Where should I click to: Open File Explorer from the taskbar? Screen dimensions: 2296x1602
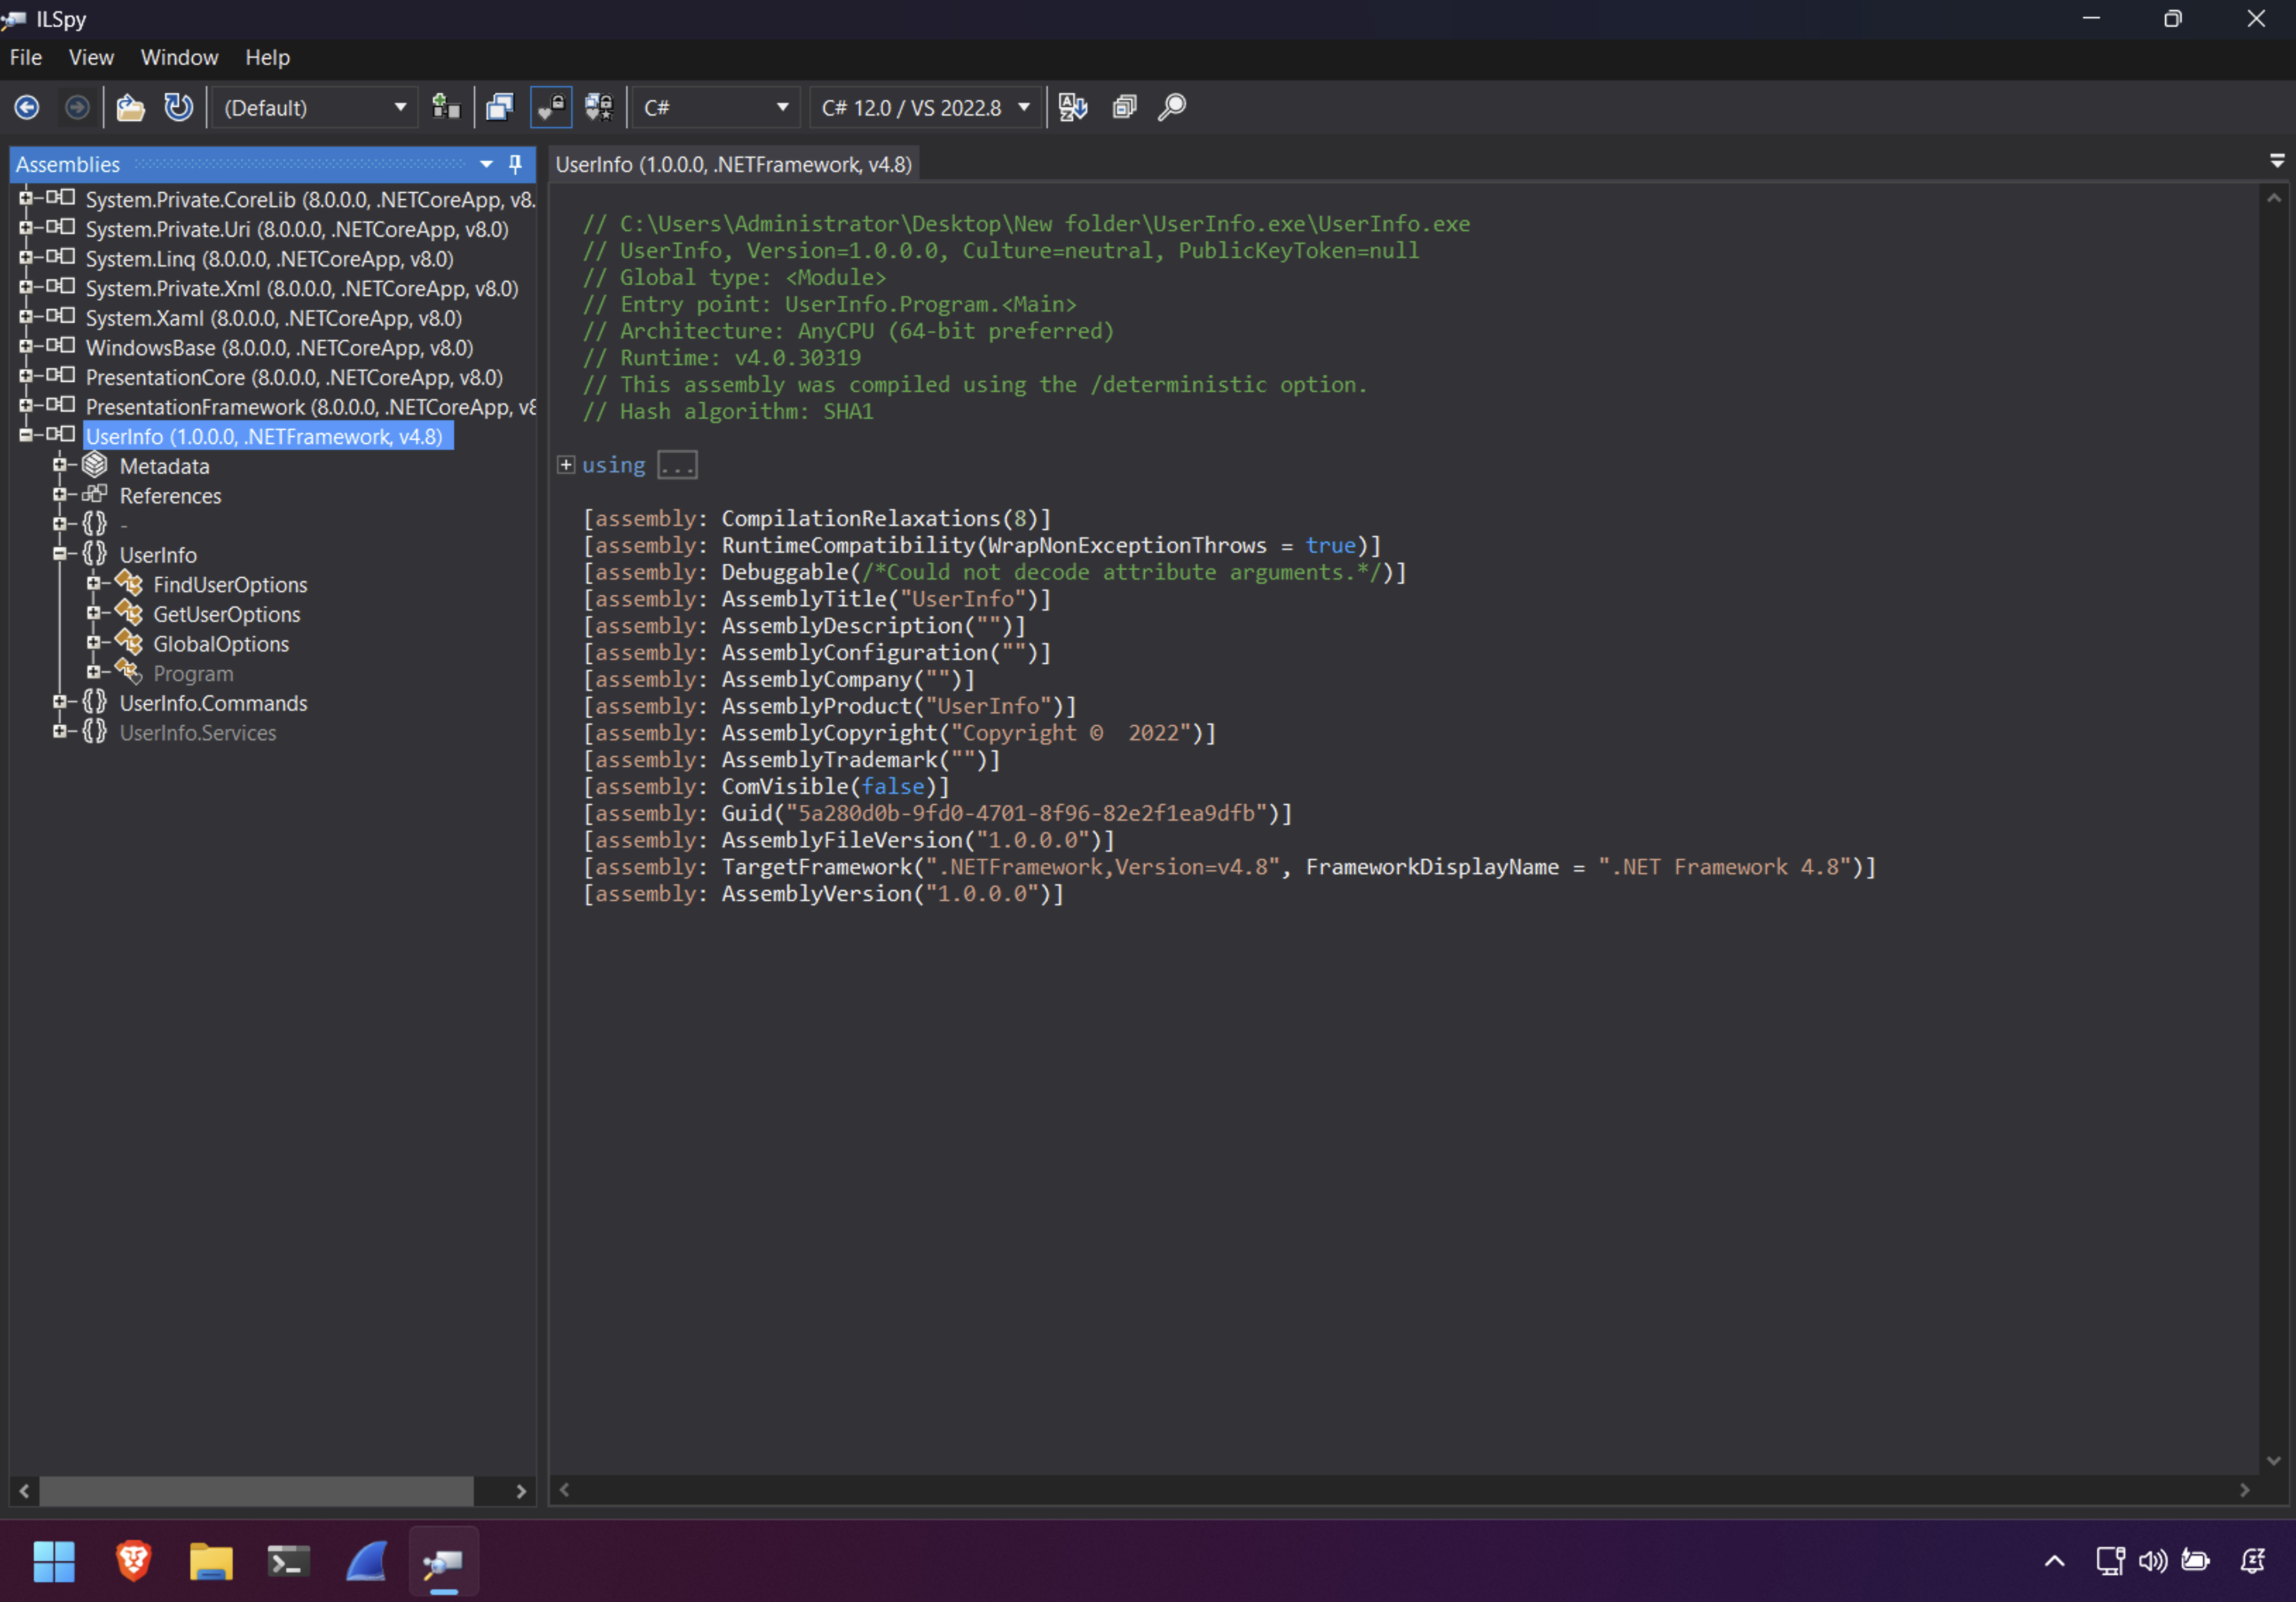pos(211,1562)
